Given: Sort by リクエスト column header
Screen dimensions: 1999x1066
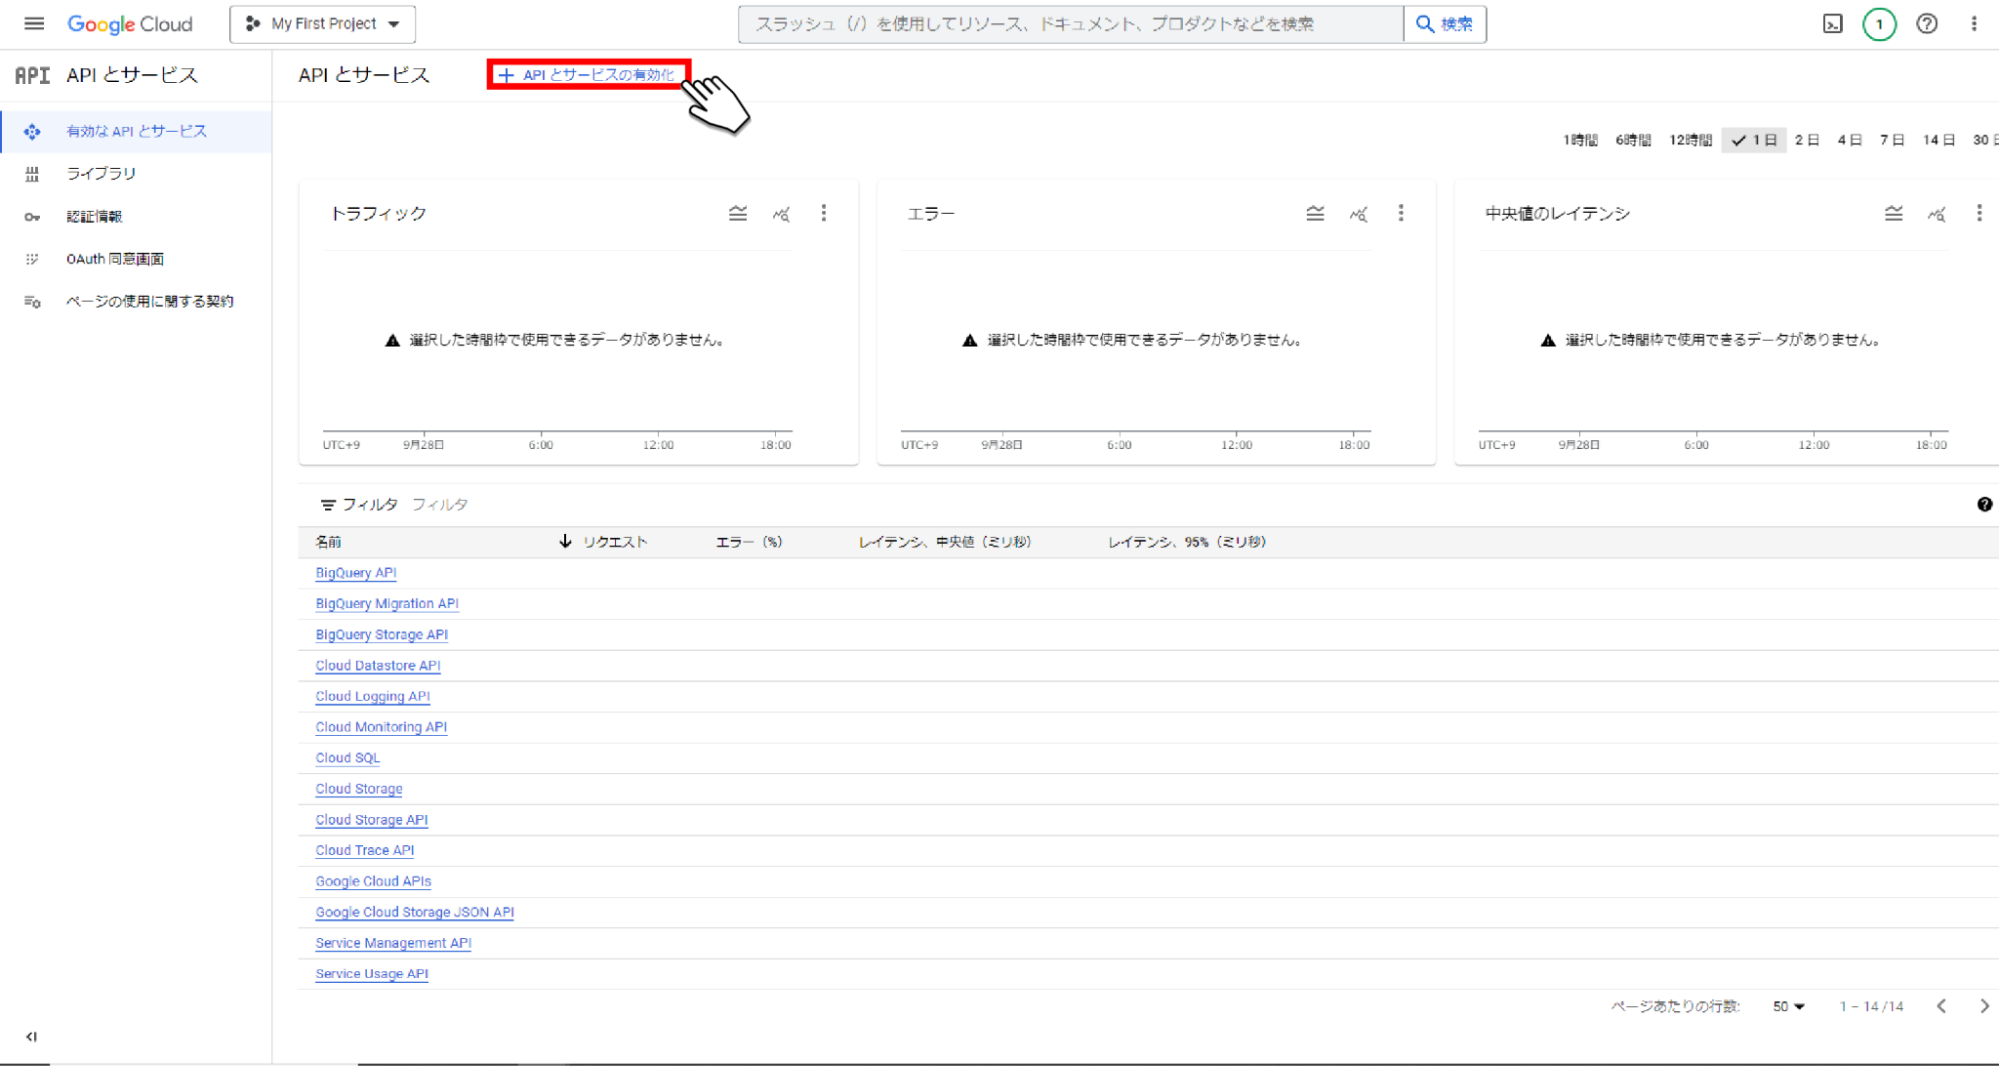Looking at the screenshot, I should [x=614, y=542].
